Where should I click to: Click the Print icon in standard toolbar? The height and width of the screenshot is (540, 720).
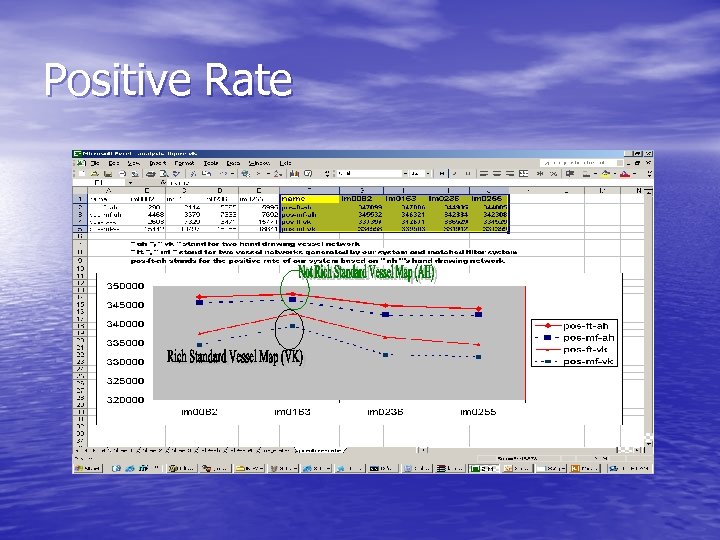(x=150, y=174)
